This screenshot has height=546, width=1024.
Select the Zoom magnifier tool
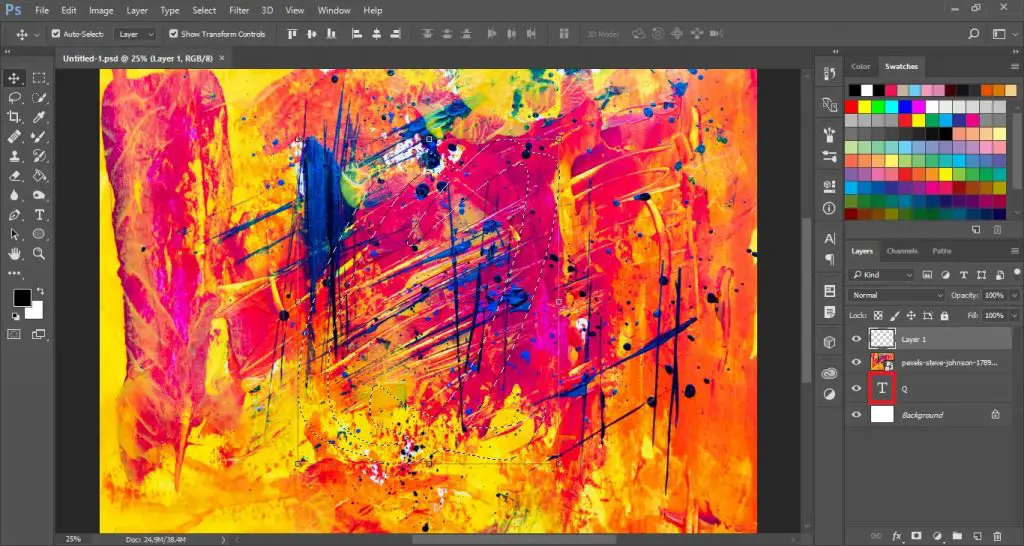tap(39, 253)
